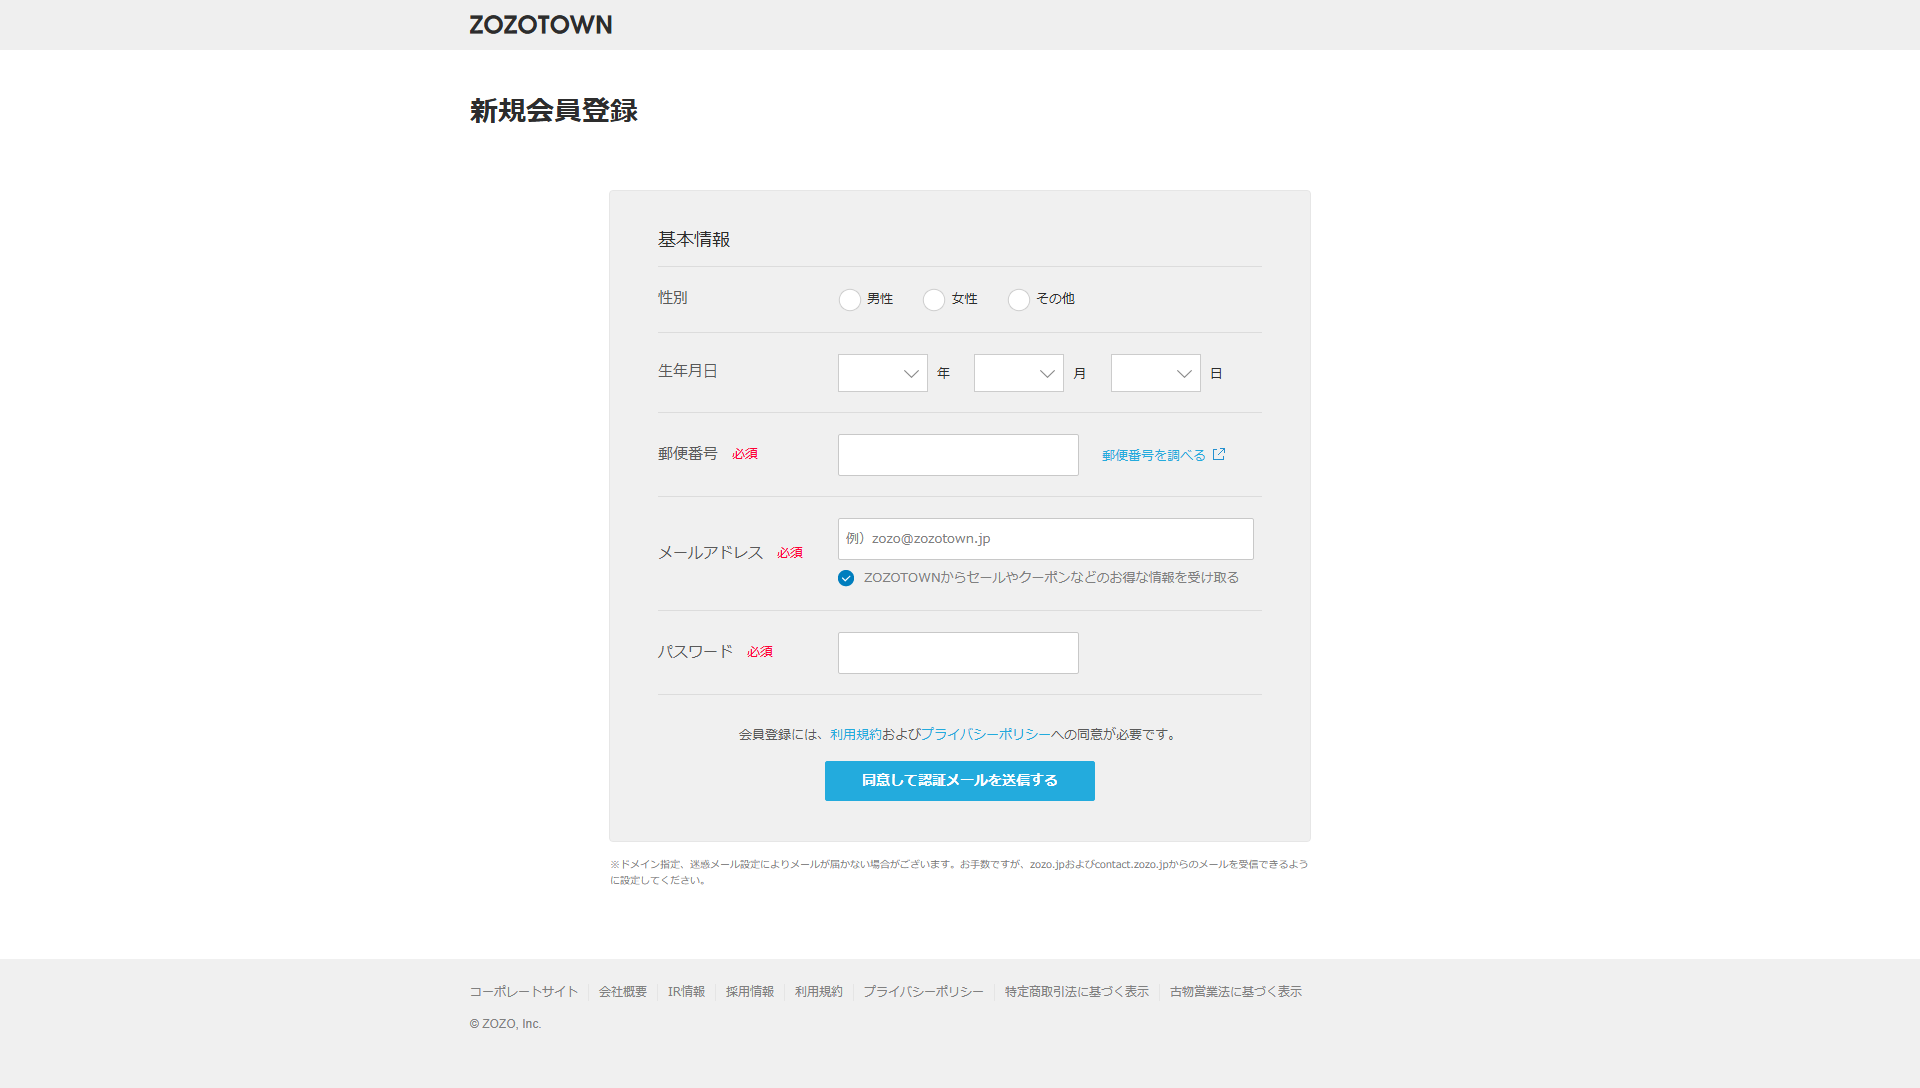Click the ZOZOTOWN logo
Screen dimensions: 1920x1088
click(x=541, y=25)
